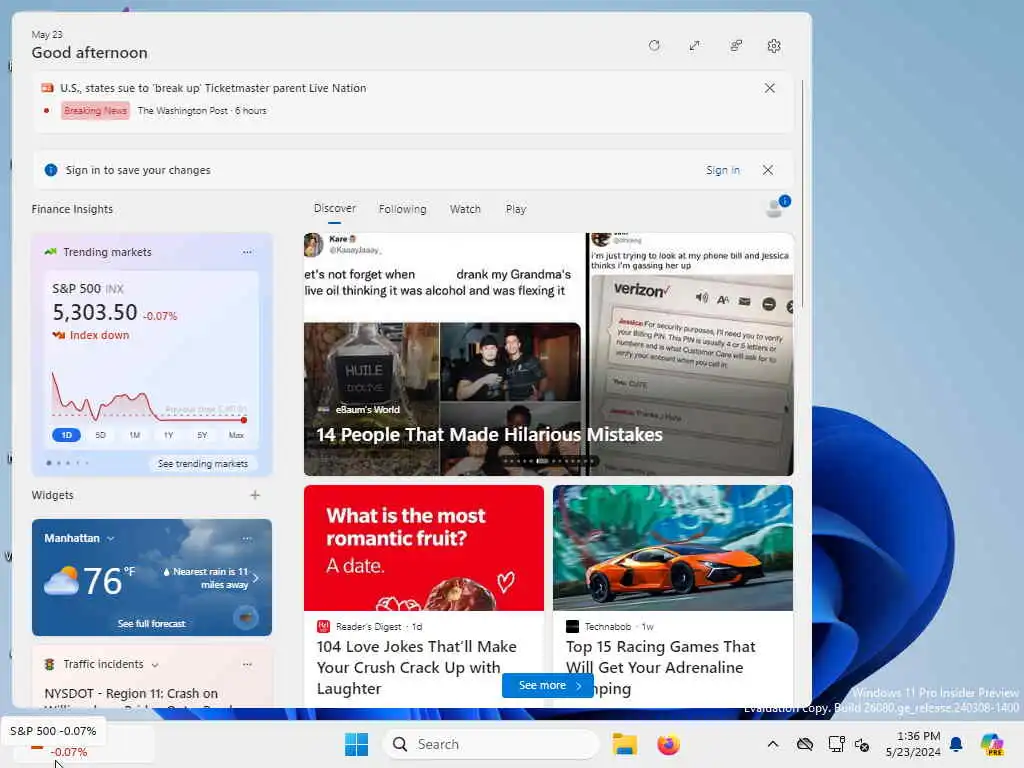Open the widgets settings gear

774,46
